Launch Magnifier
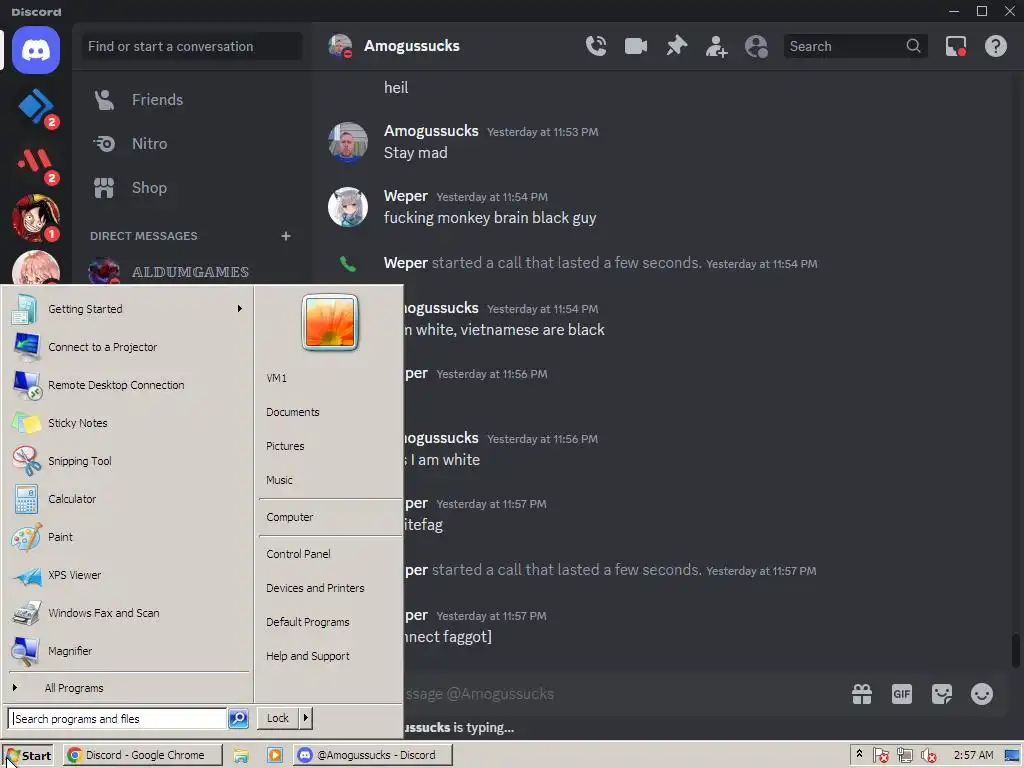Image resolution: width=1024 pixels, height=768 pixels. click(128, 650)
